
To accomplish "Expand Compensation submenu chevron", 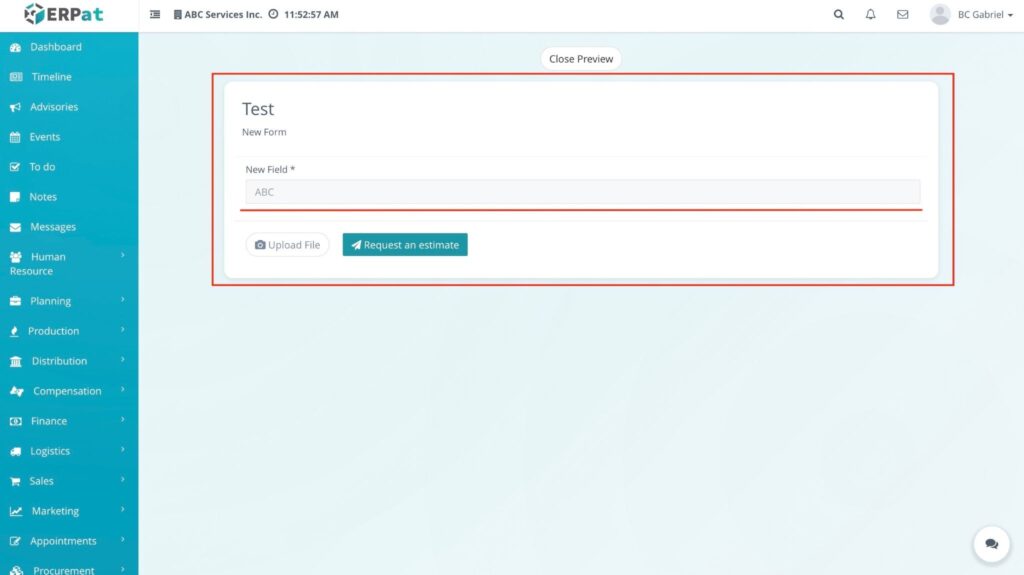I will 122,390.
